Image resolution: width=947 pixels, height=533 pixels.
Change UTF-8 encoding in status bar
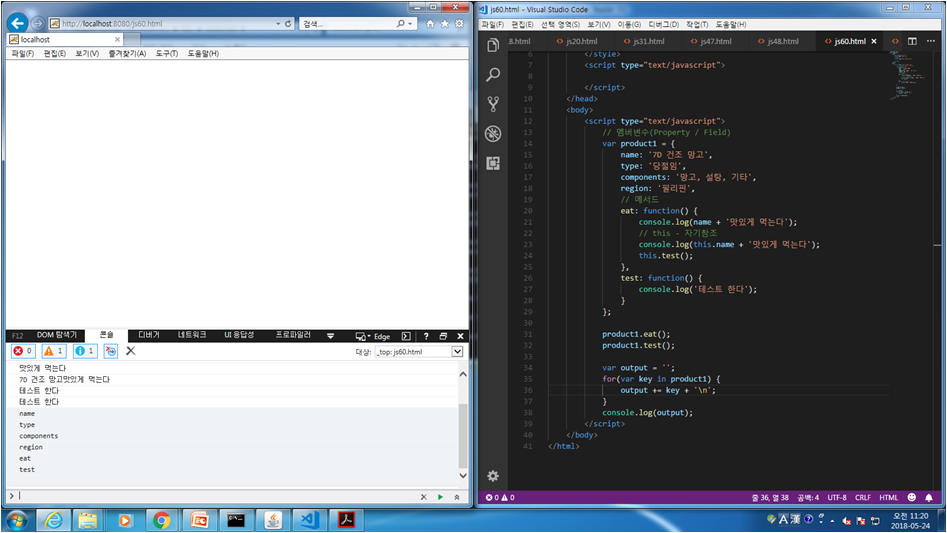836,497
